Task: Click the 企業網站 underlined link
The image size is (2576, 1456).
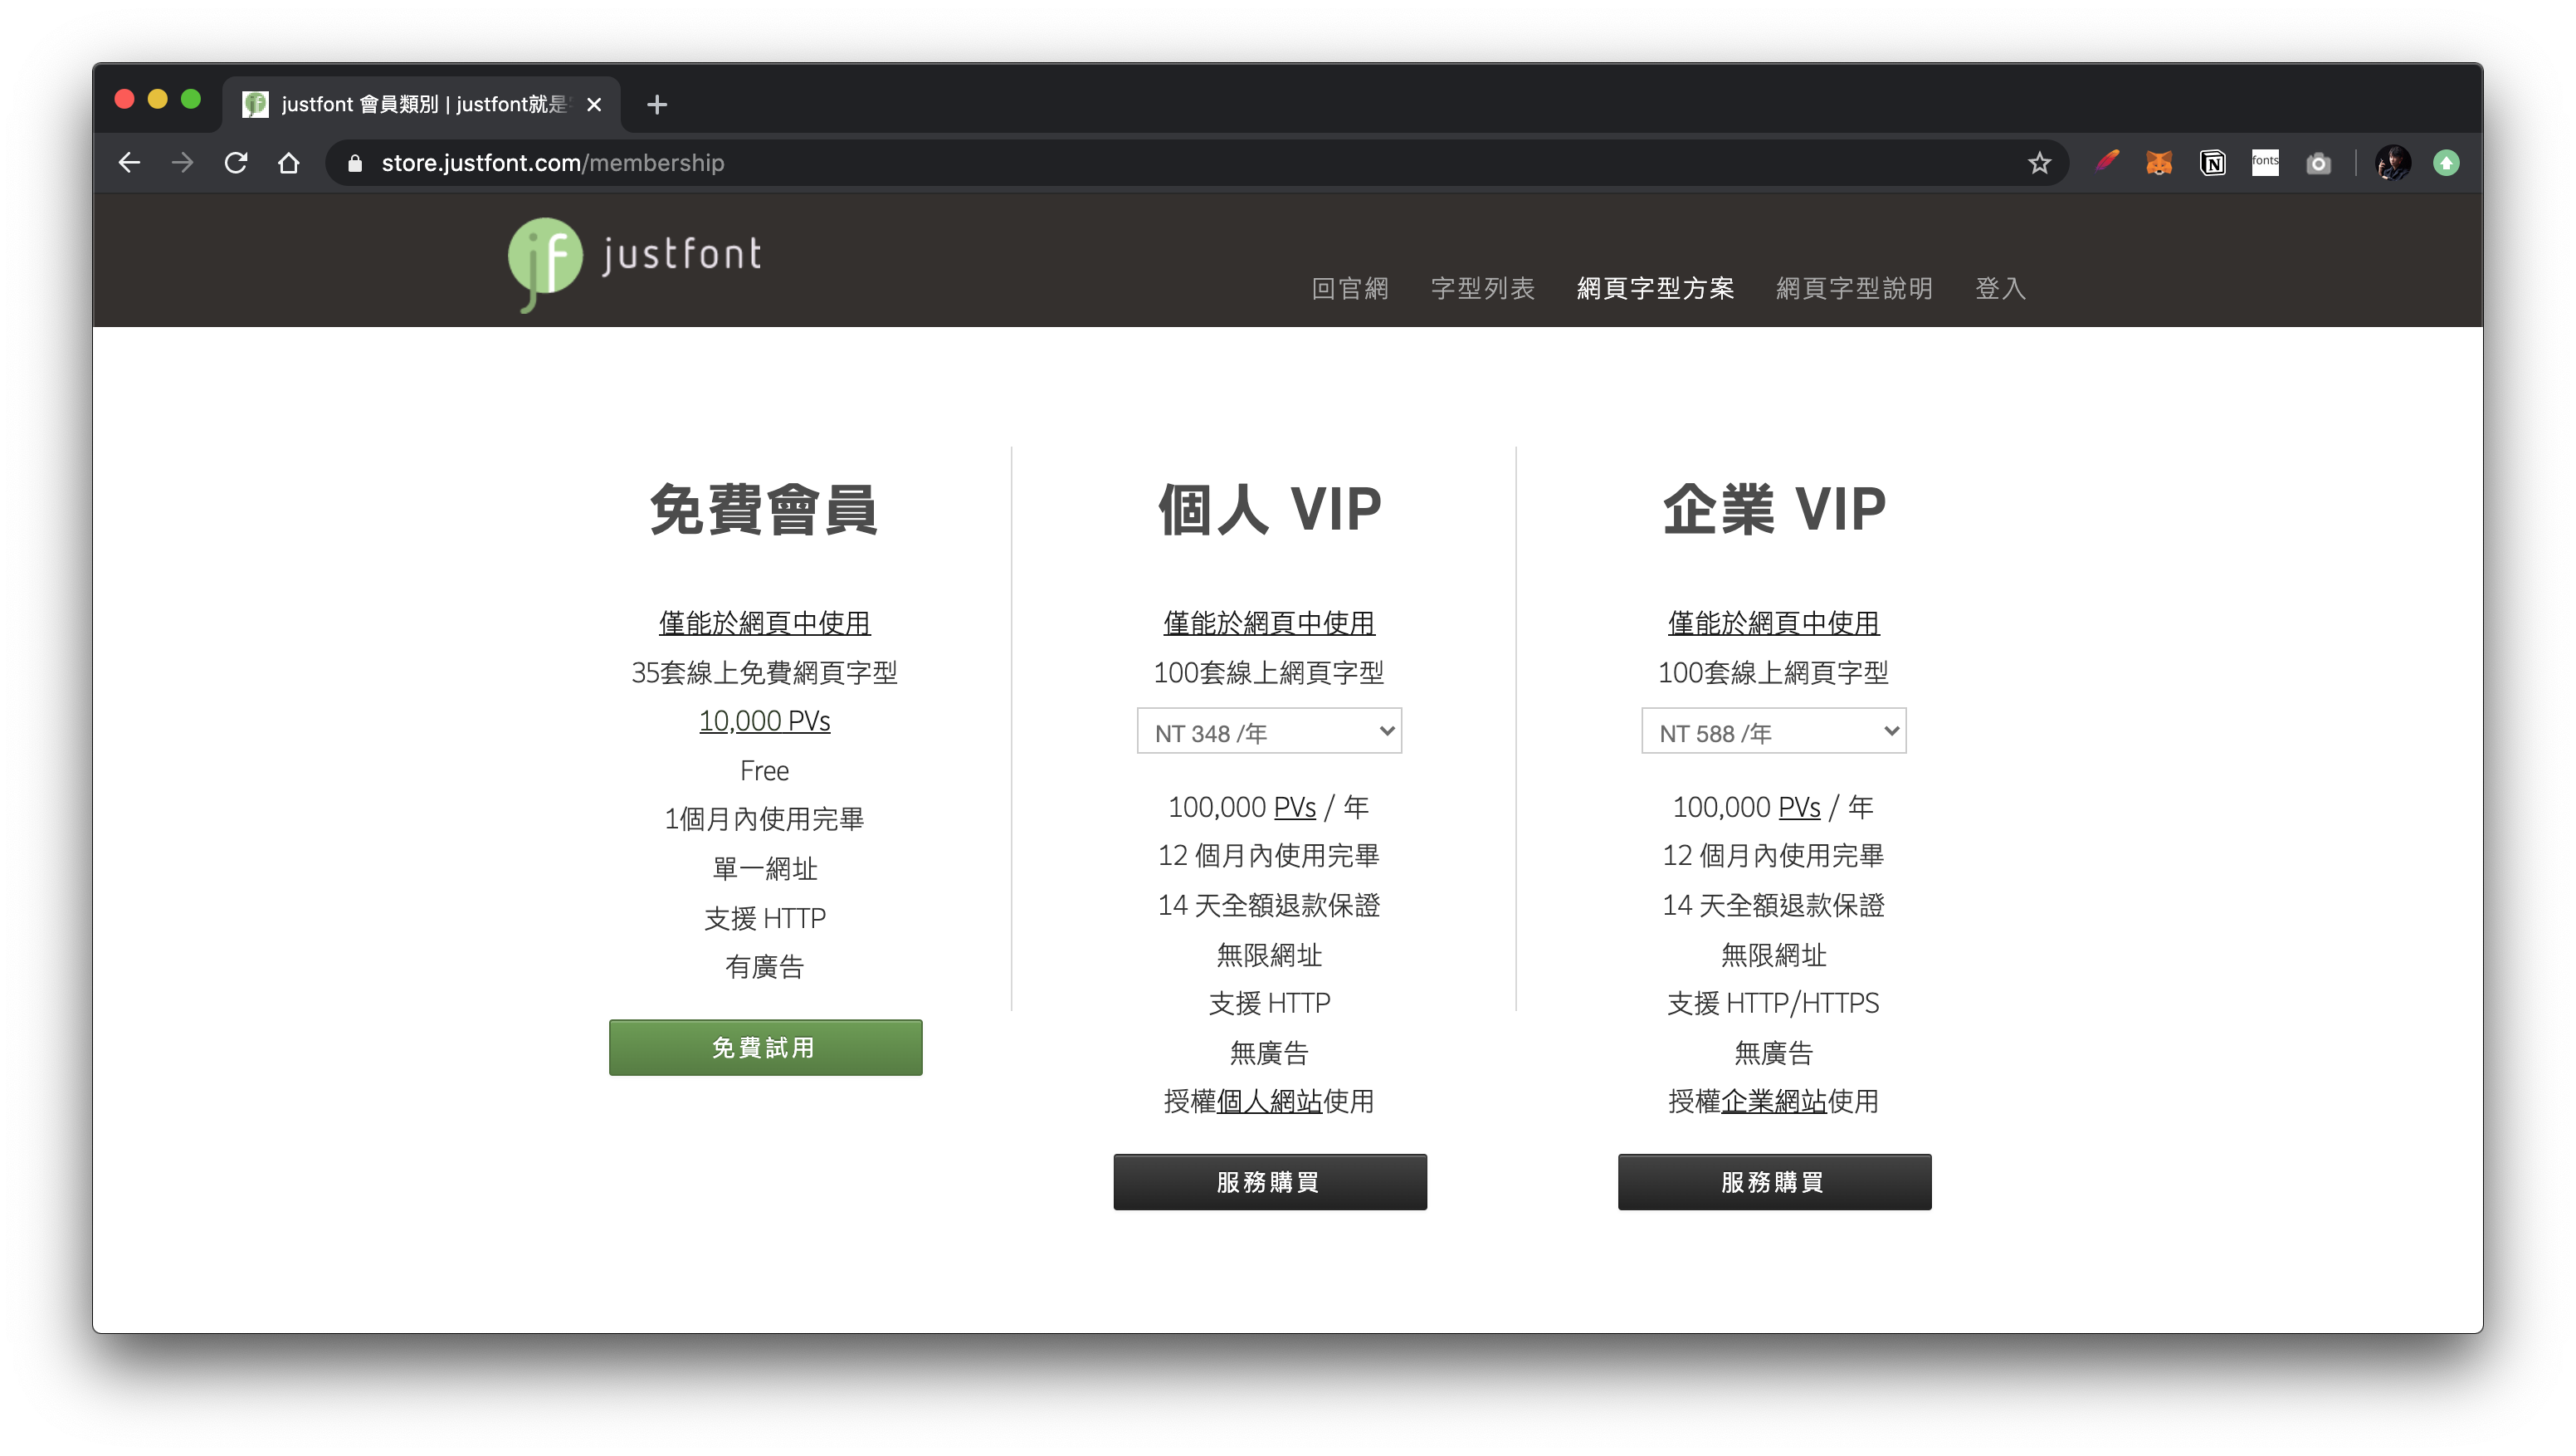Action: (x=1773, y=1101)
